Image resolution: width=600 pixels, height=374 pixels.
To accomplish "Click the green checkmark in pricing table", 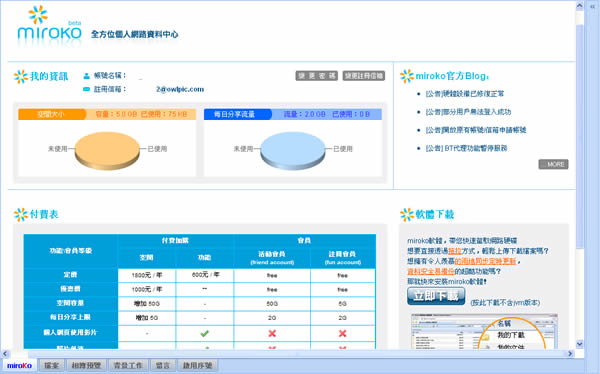I will pyautogui.click(x=205, y=333).
